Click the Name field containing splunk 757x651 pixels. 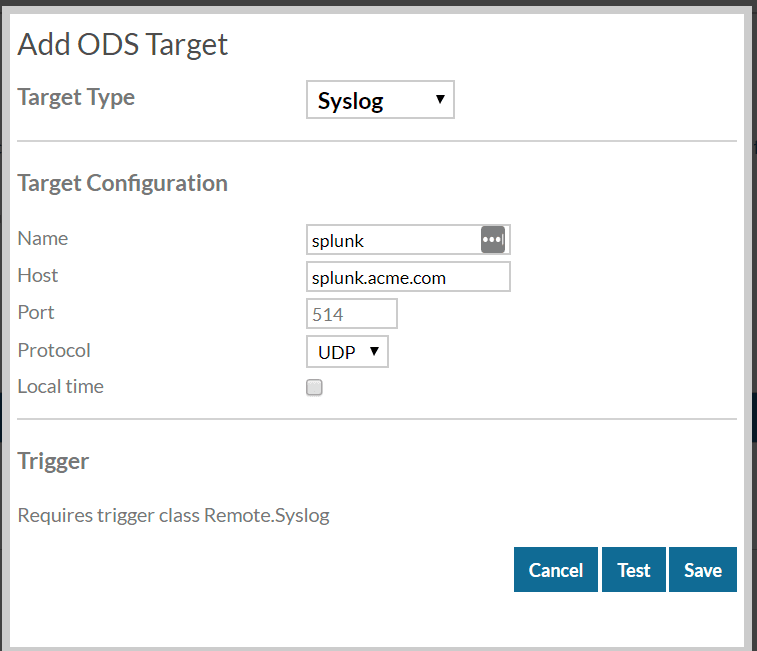(408, 240)
